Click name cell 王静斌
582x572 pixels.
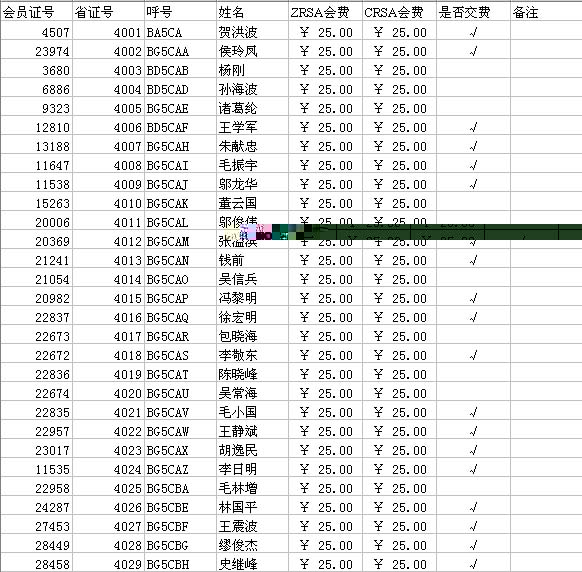(x=252, y=429)
